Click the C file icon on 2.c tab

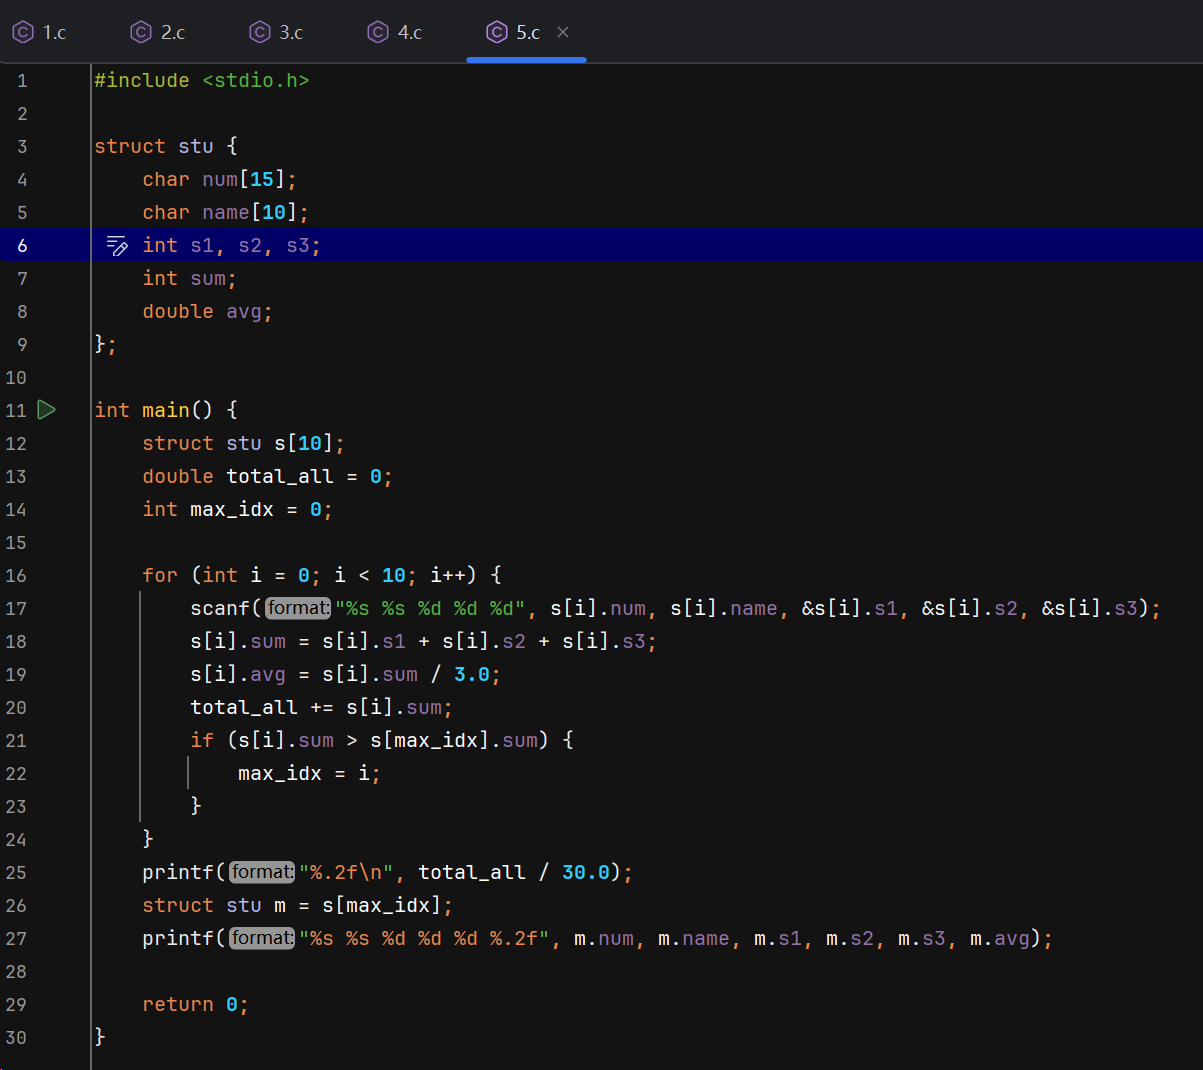tap(141, 33)
